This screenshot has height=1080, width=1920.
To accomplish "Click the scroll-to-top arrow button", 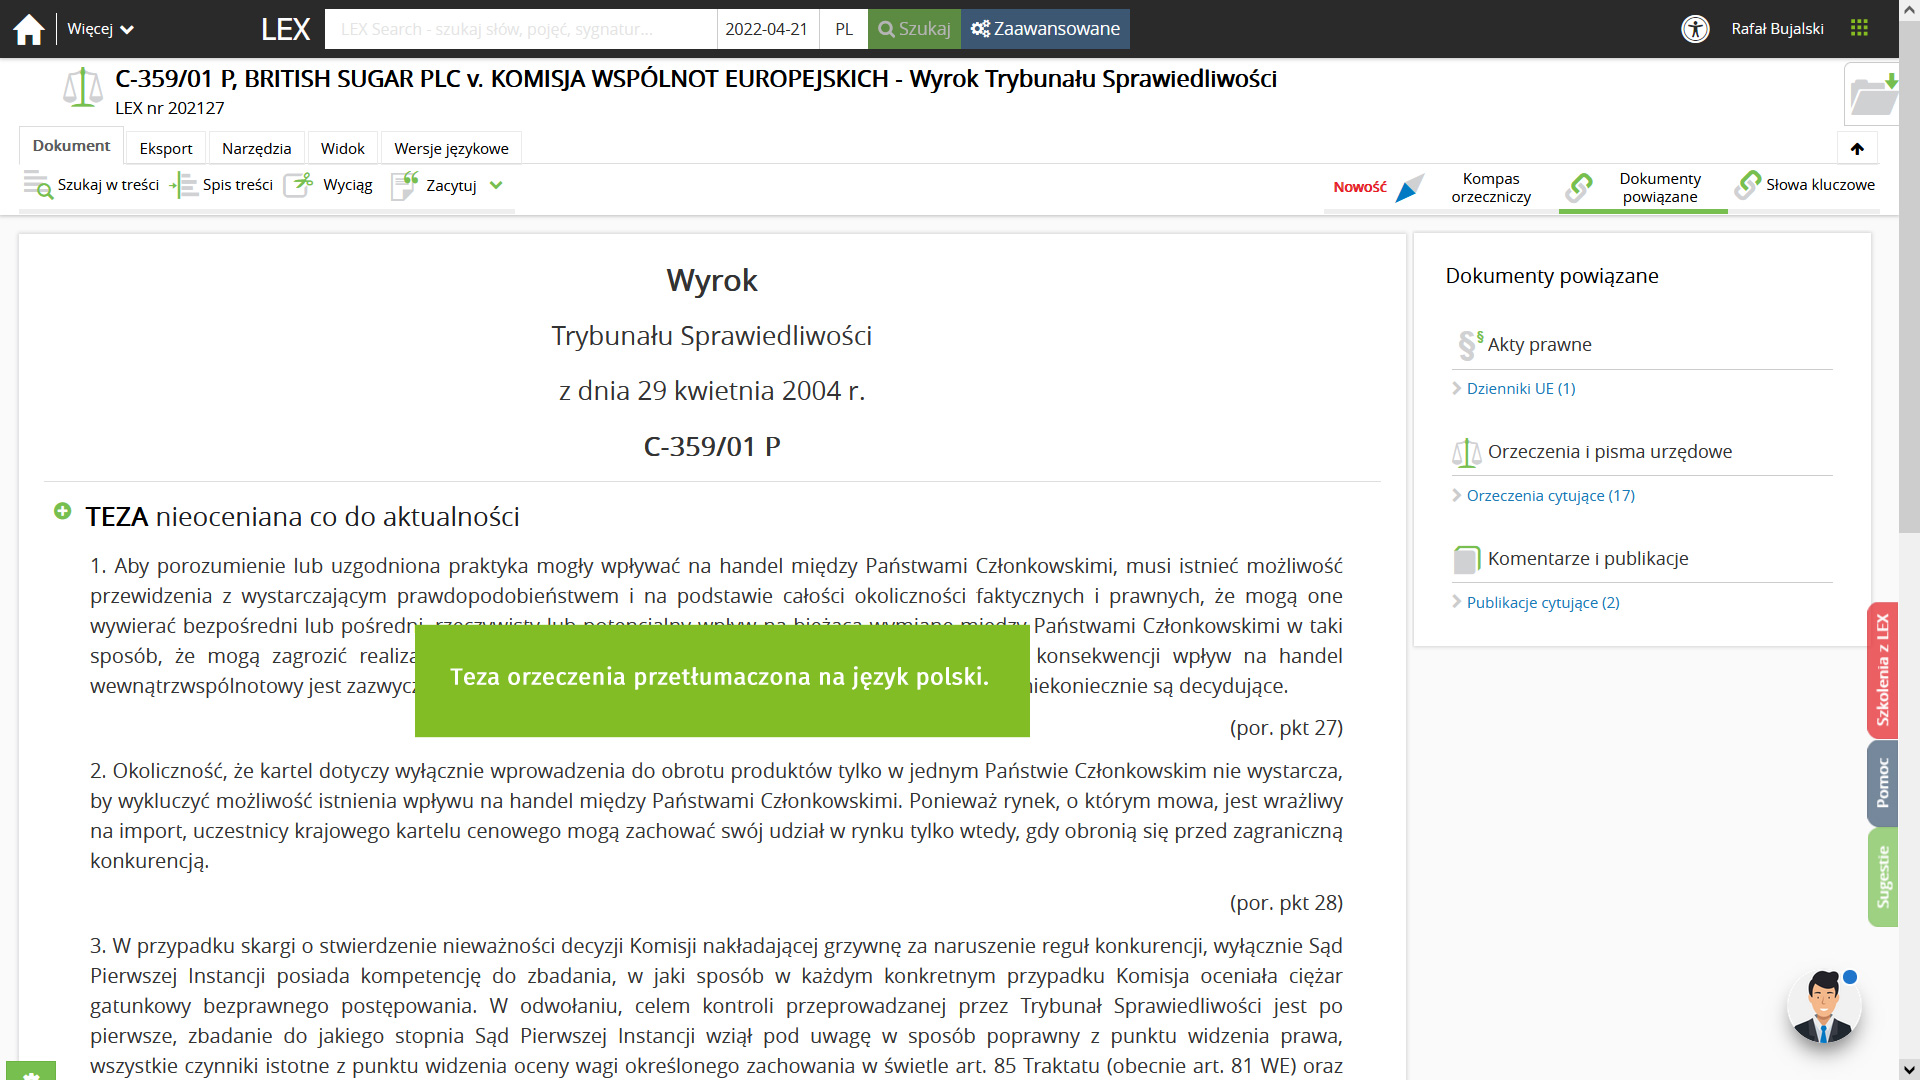I will tap(1857, 148).
